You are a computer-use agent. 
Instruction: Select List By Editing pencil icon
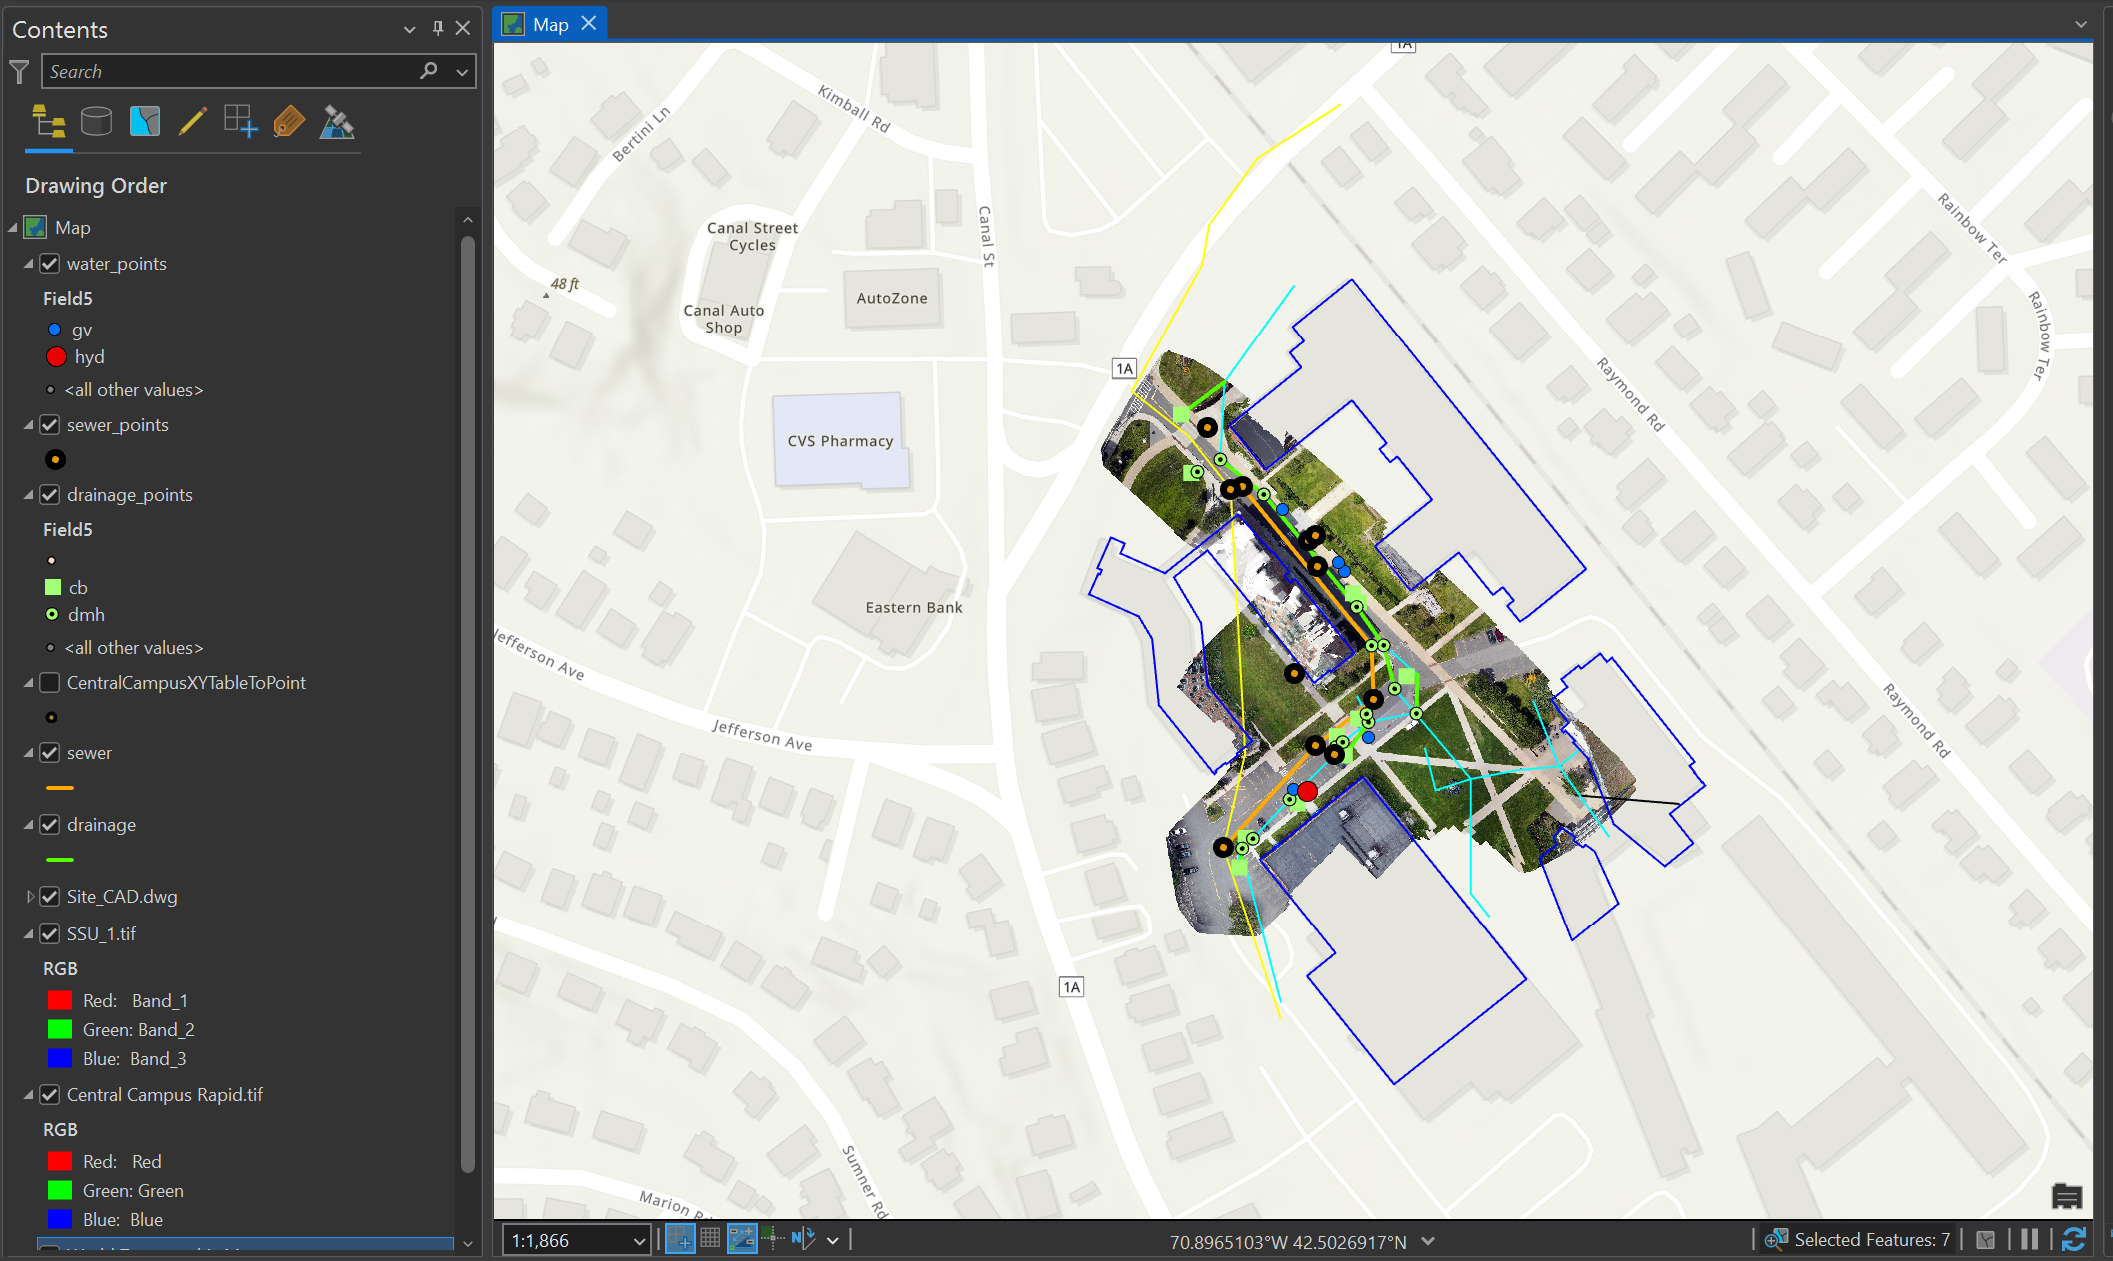pyautogui.click(x=192, y=122)
